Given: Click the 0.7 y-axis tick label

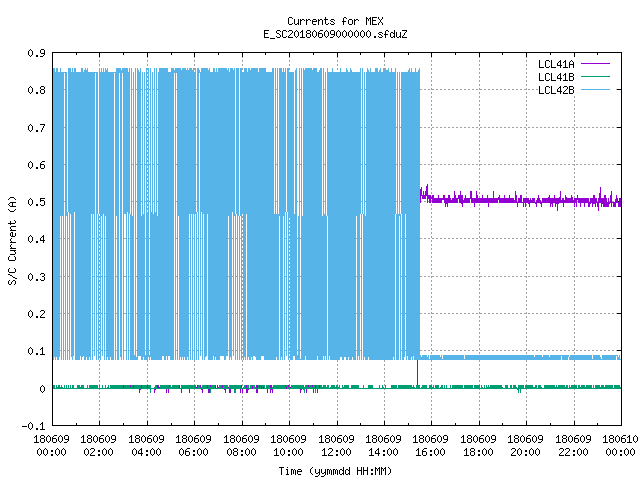Looking at the screenshot, I should tap(36, 128).
